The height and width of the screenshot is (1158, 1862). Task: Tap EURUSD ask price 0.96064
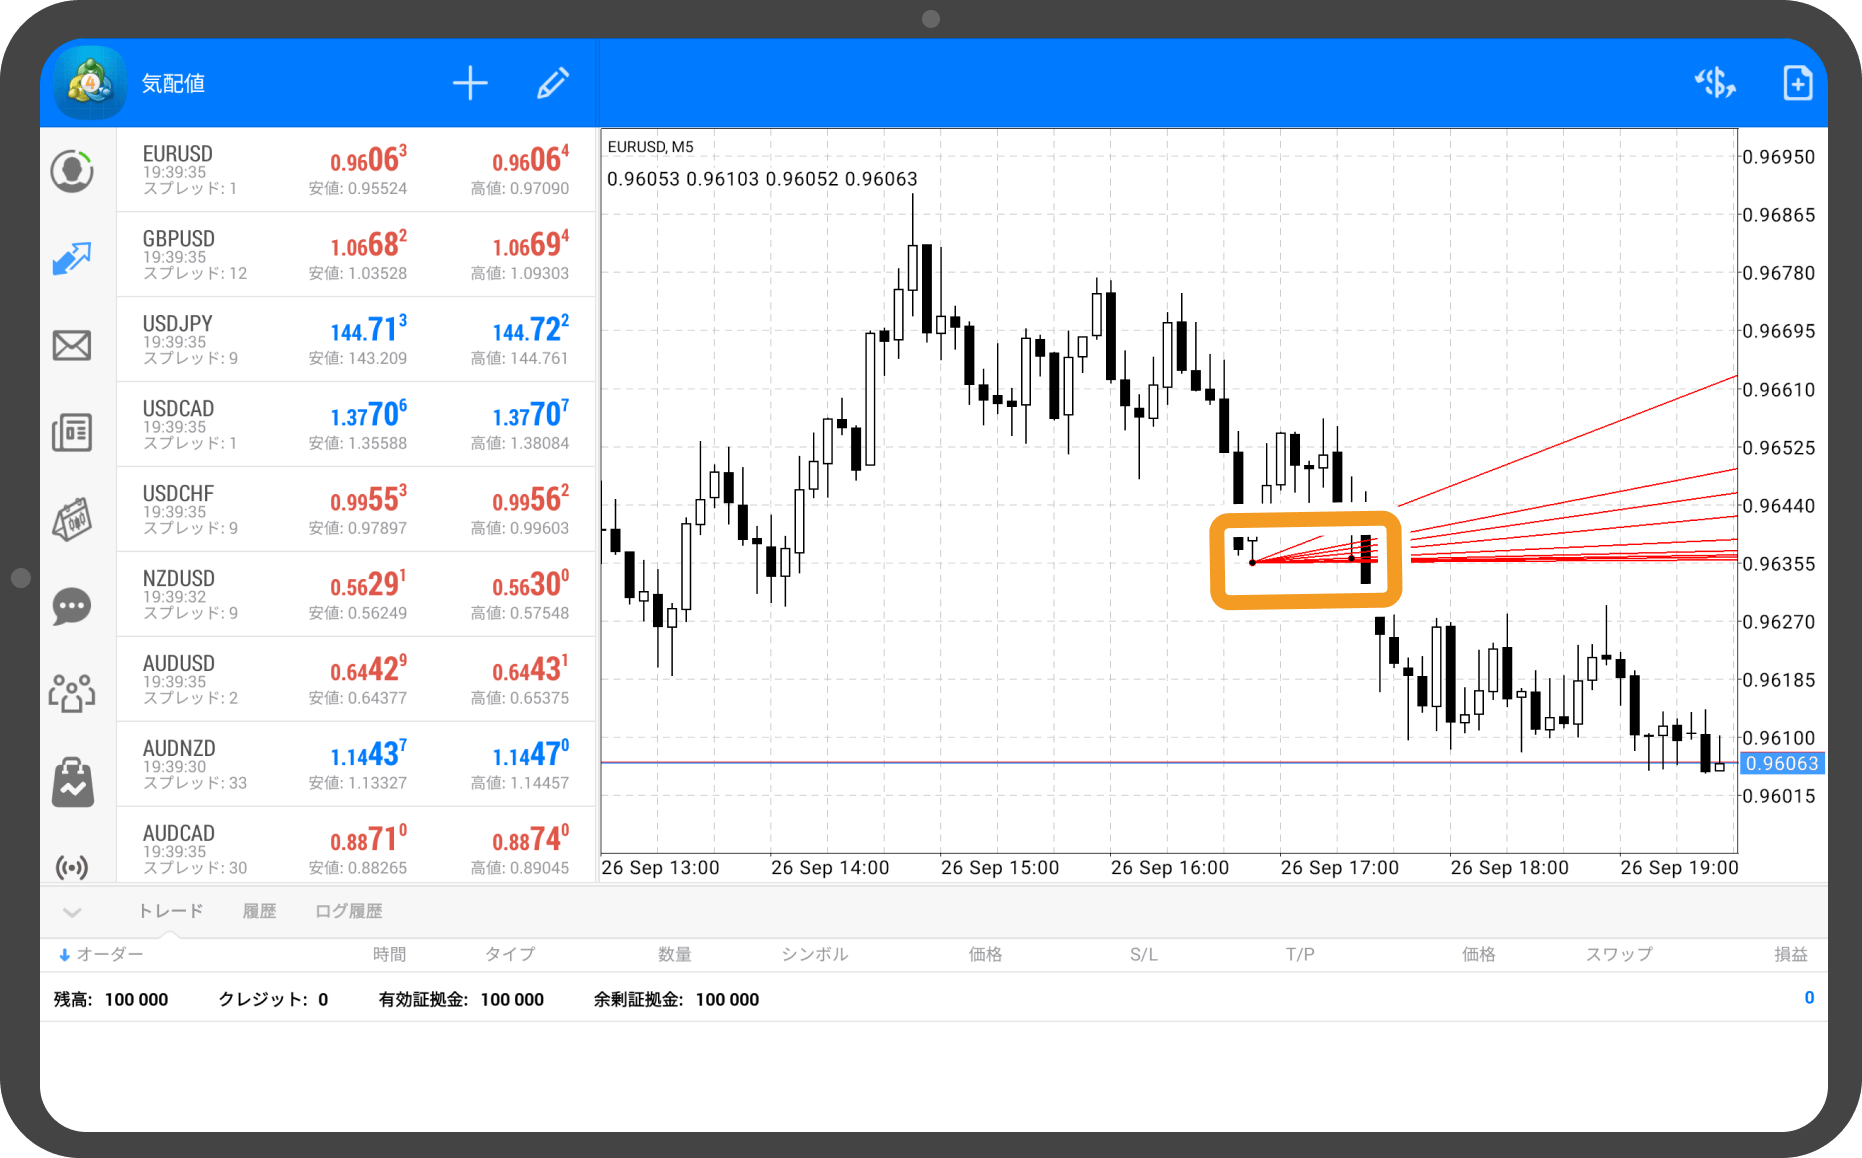click(x=530, y=159)
